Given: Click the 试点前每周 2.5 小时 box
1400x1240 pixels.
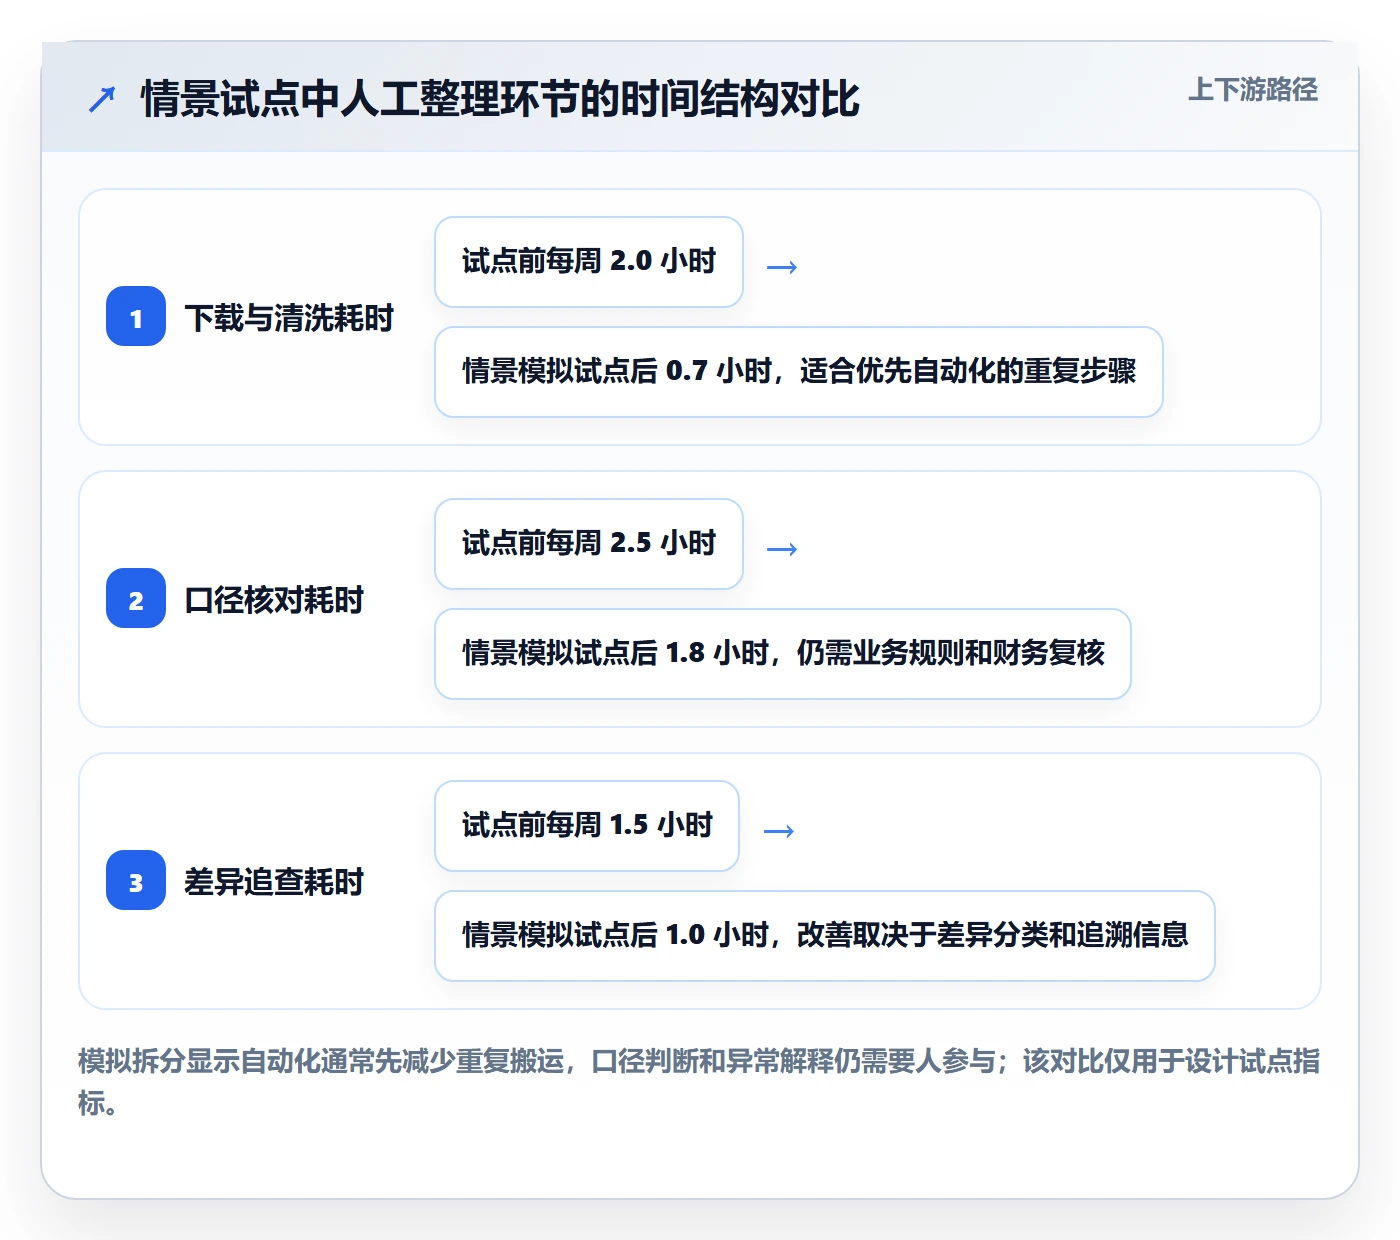Looking at the screenshot, I should 589,544.
